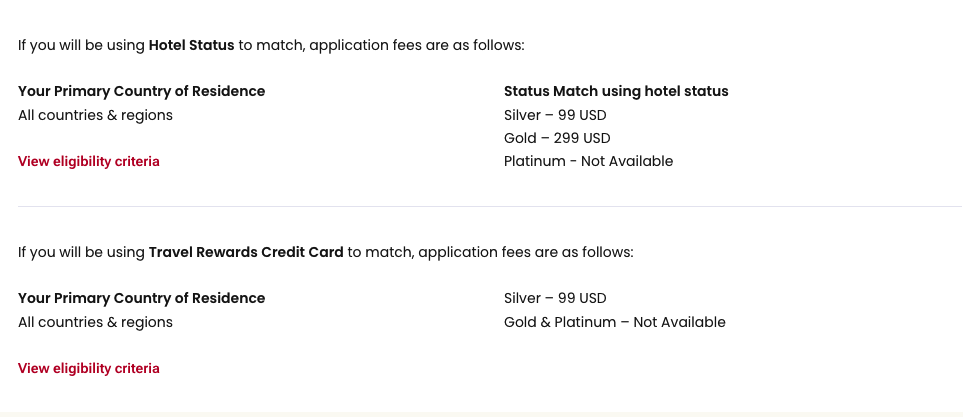Click the horizontal divider line between sections
The width and height of the screenshot is (963, 417).
(x=490, y=206)
